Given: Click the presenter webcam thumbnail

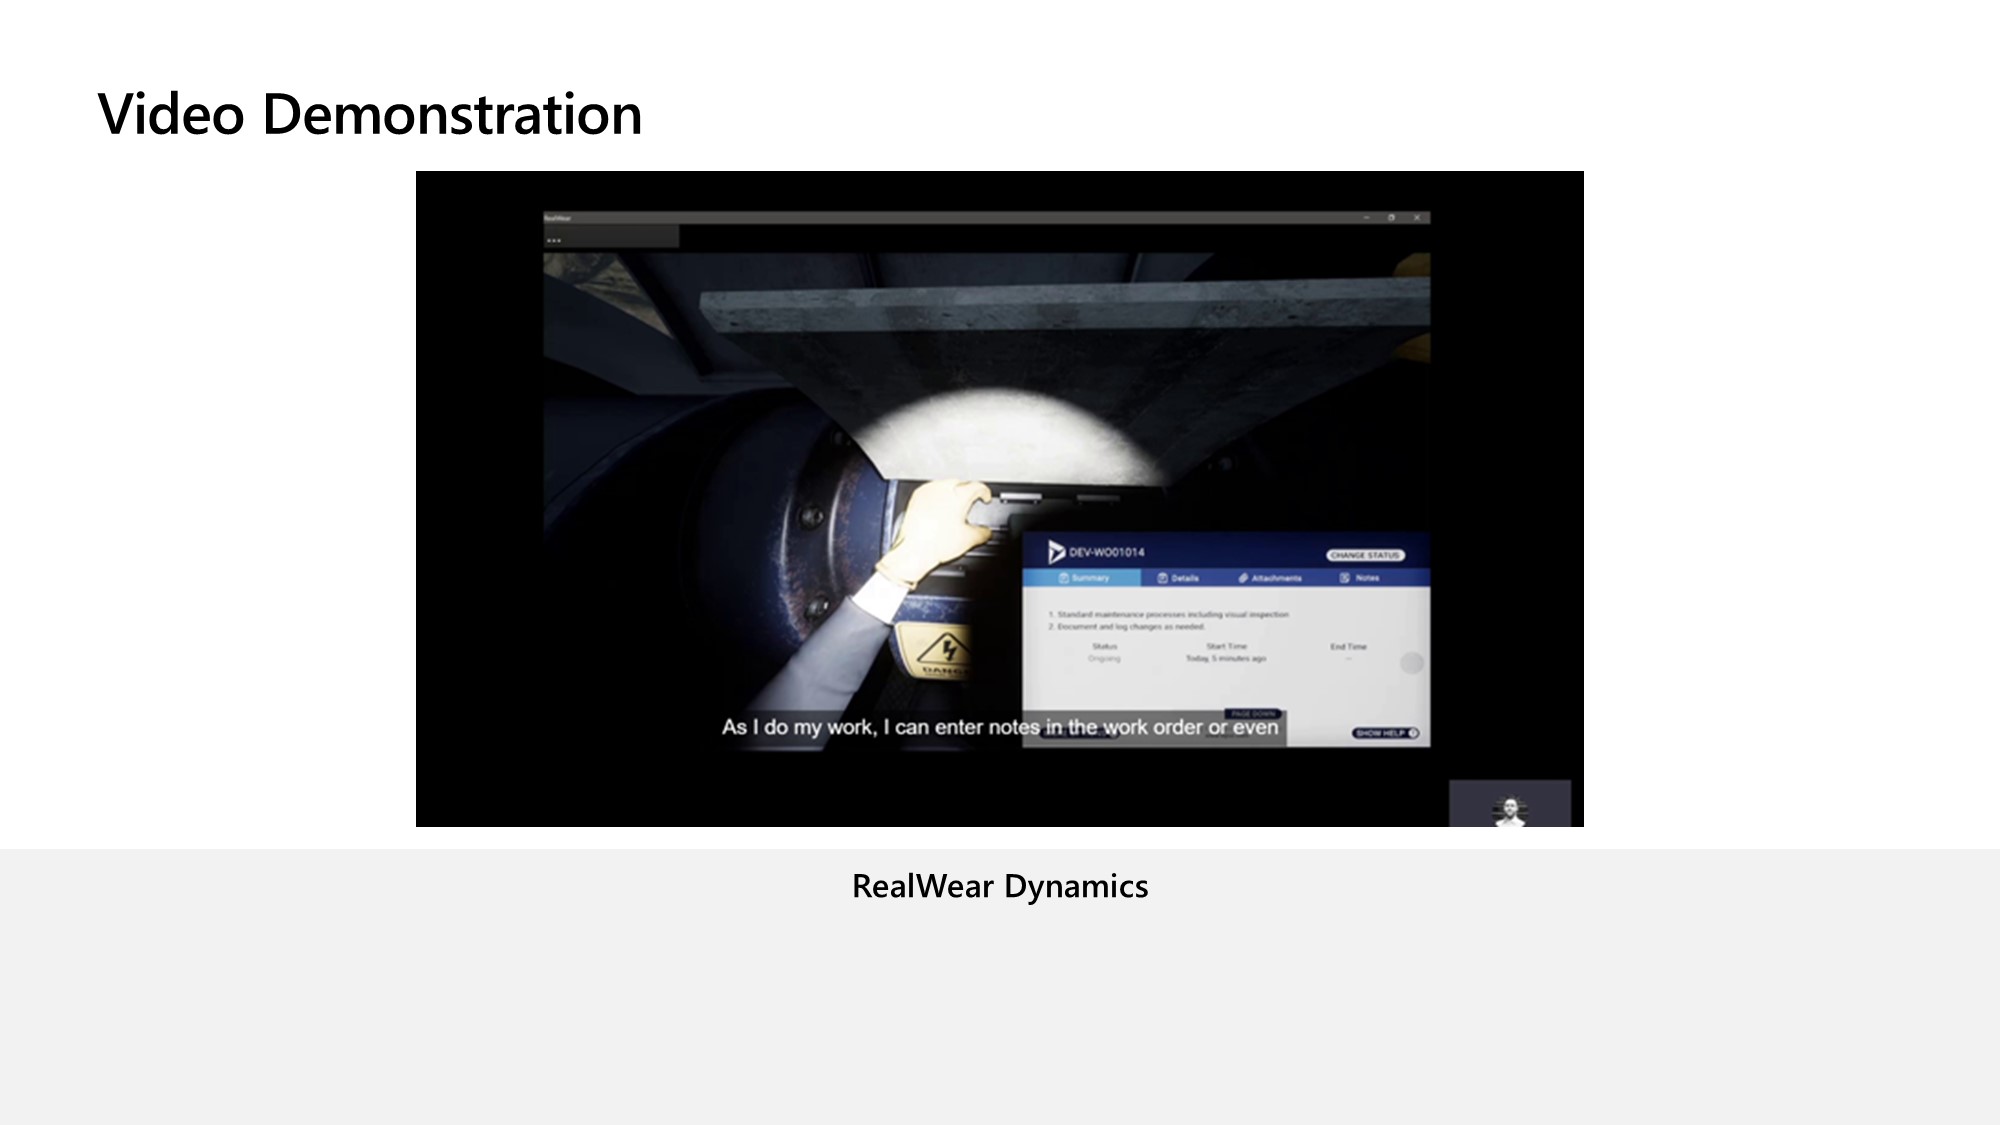Looking at the screenshot, I should [x=1509, y=804].
